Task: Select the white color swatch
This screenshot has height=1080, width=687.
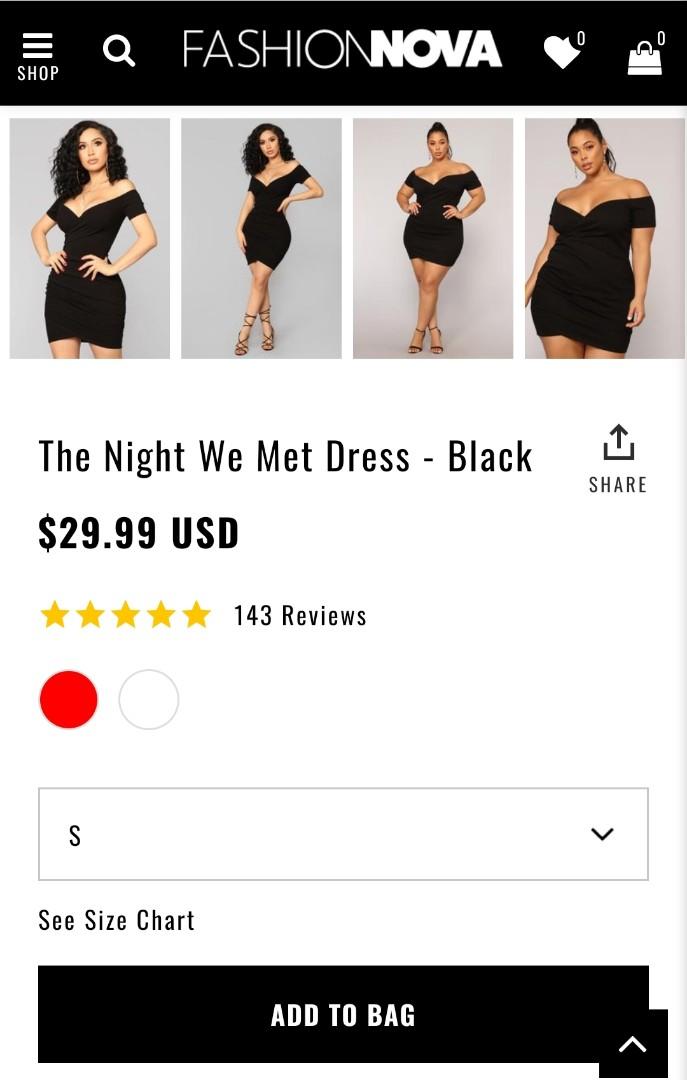Action: point(148,699)
